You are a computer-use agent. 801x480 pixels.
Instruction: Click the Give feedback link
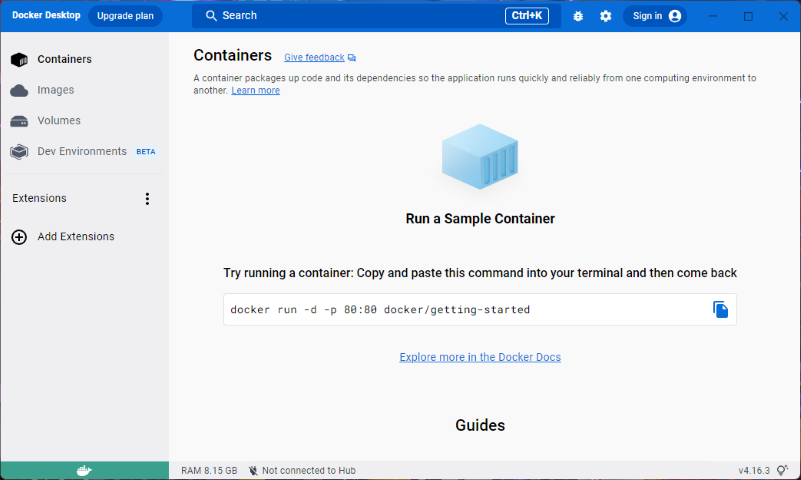pos(314,57)
